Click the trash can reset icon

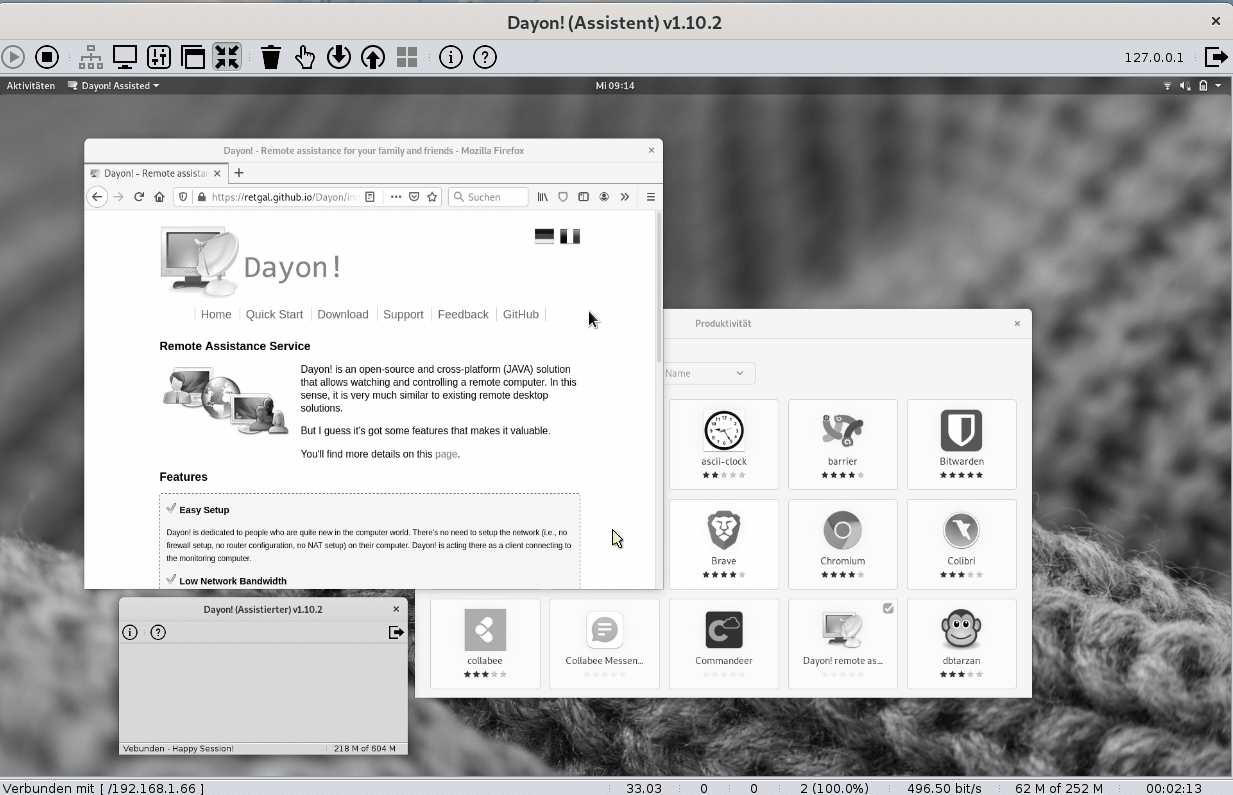point(271,57)
